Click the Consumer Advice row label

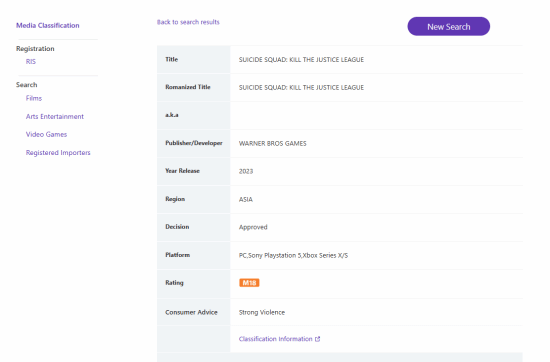pos(191,312)
